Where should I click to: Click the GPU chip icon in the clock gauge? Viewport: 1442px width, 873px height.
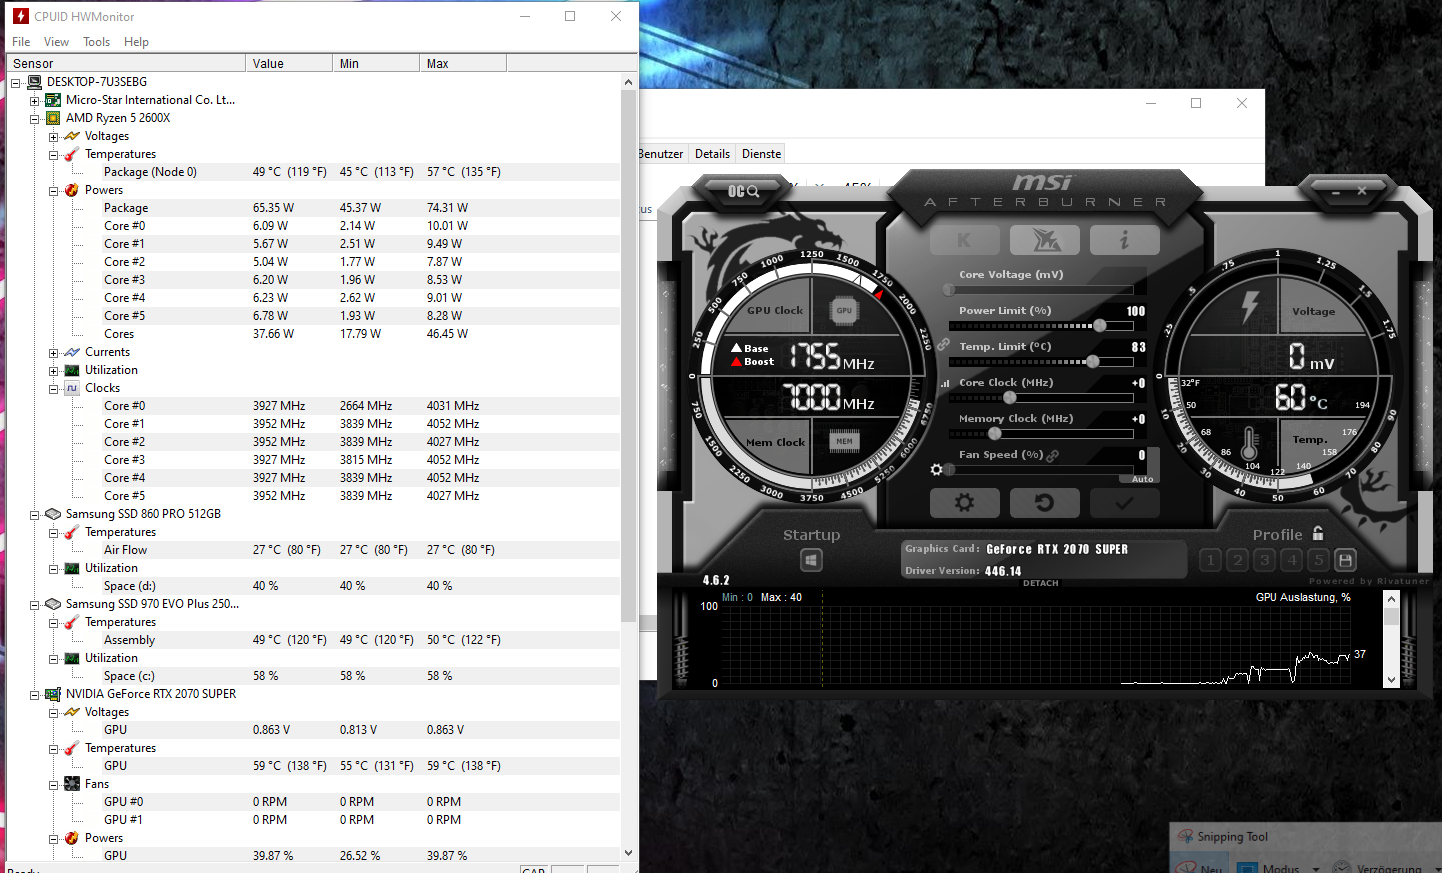pos(844,310)
